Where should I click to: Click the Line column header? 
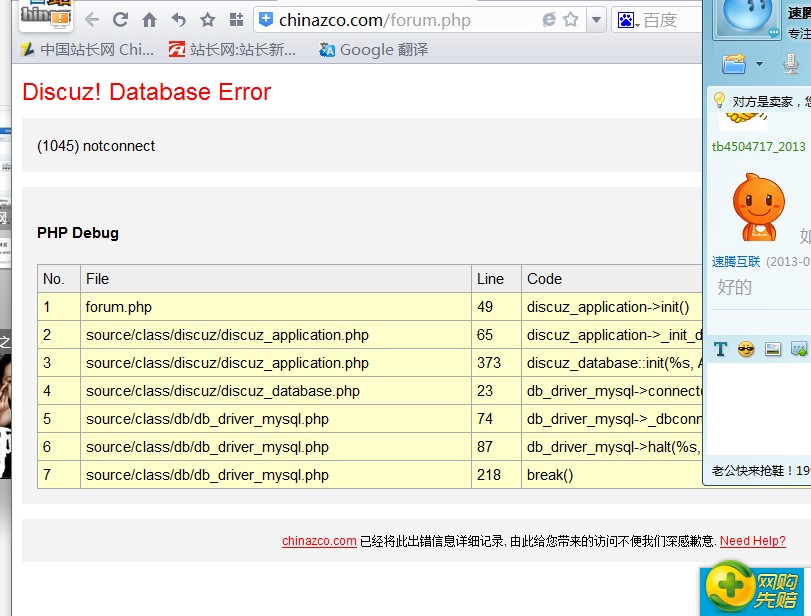[x=496, y=279]
